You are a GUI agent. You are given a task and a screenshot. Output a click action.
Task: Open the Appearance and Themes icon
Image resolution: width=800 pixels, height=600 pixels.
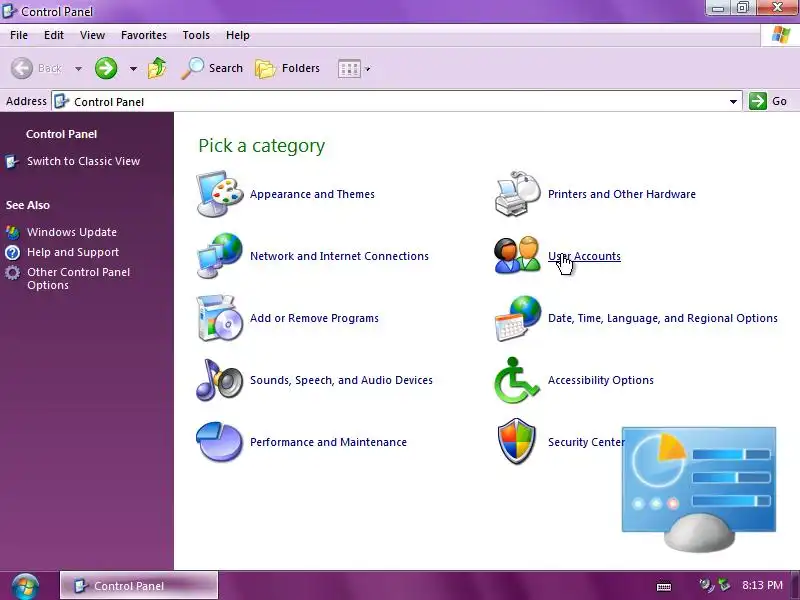pos(219,194)
